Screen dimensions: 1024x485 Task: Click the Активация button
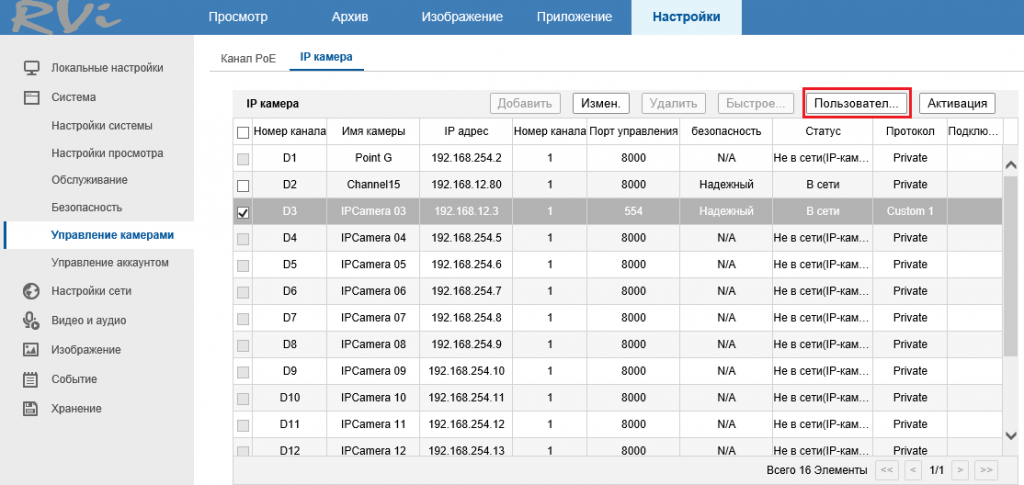(x=957, y=103)
